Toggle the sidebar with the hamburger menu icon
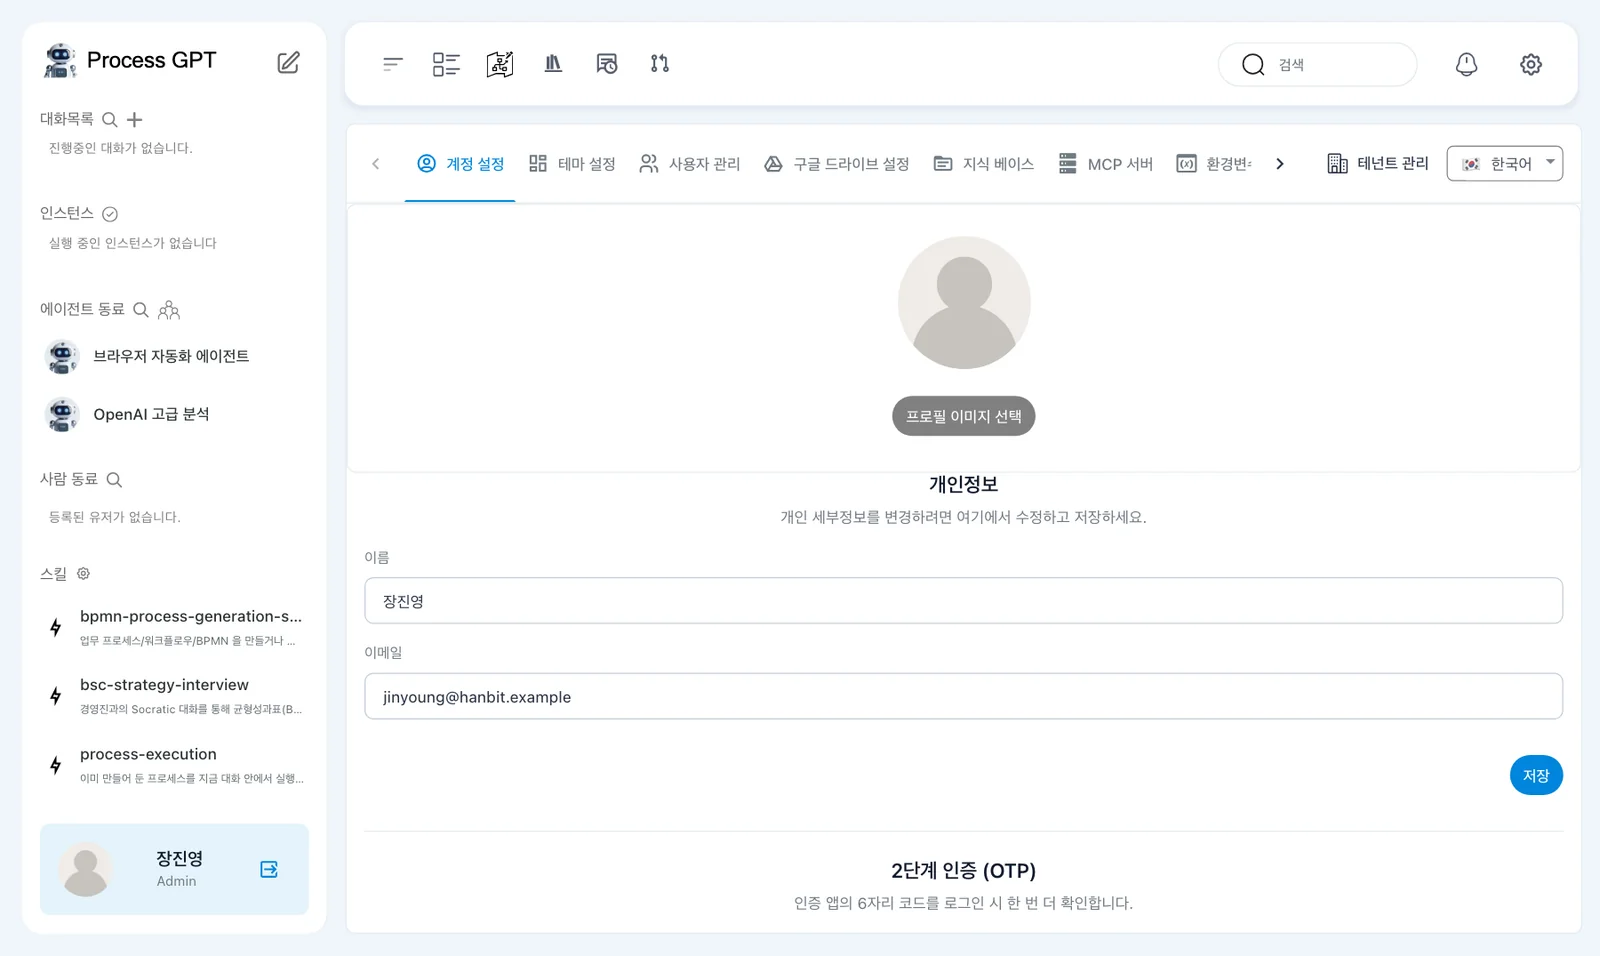 (x=392, y=64)
